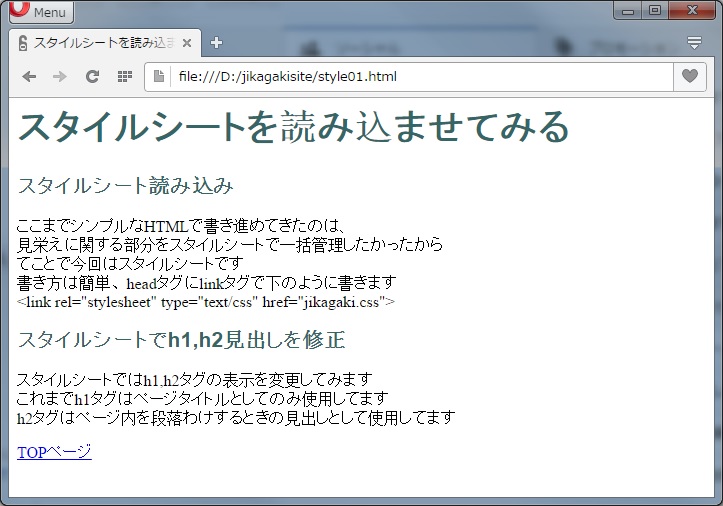723x506 pixels.
Task: Close the Opera window
Action: pyautogui.click(x=692, y=10)
